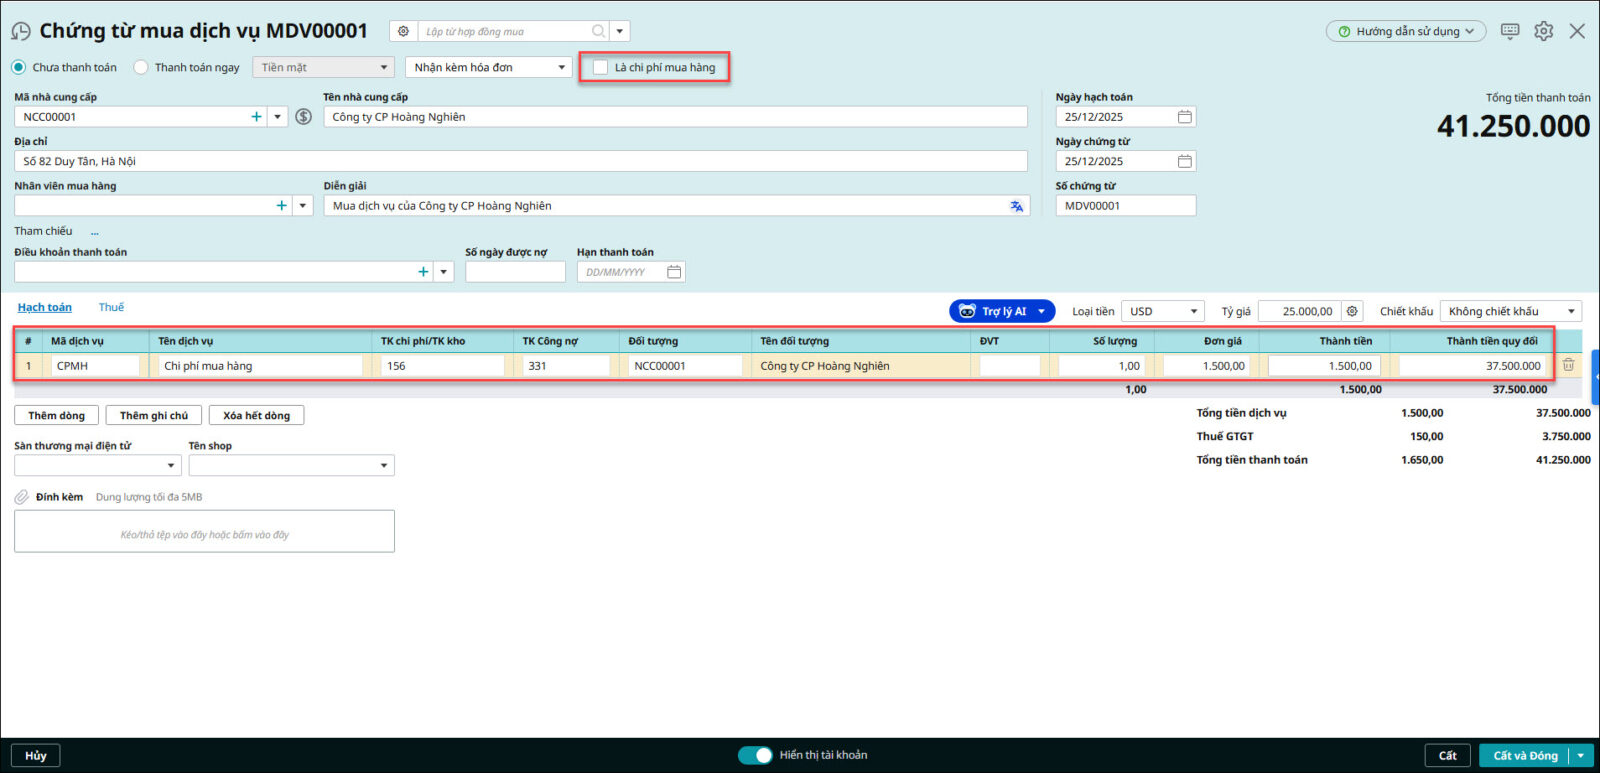Select the Thanh toán ngay radio option
The image size is (1600, 773).
[141, 67]
